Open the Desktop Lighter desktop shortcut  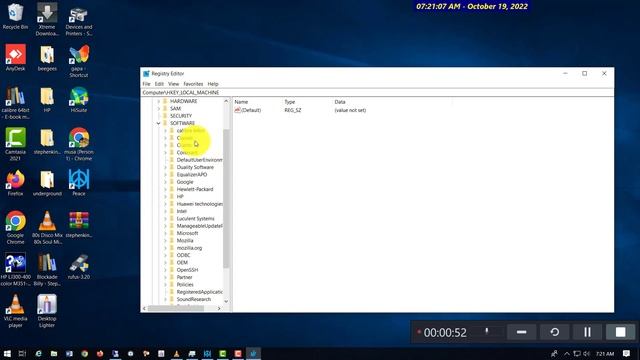(x=47, y=311)
